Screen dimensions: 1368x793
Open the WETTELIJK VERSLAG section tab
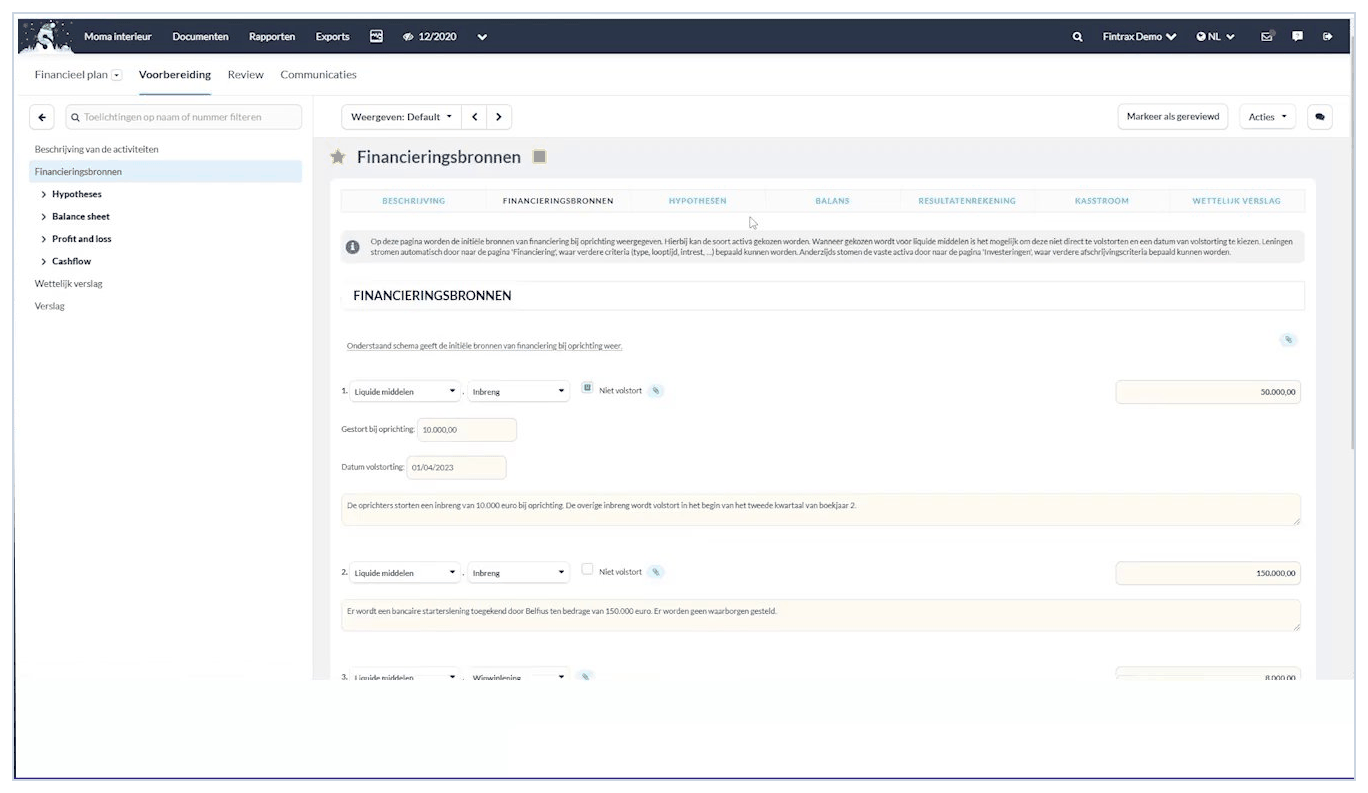click(x=1236, y=201)
